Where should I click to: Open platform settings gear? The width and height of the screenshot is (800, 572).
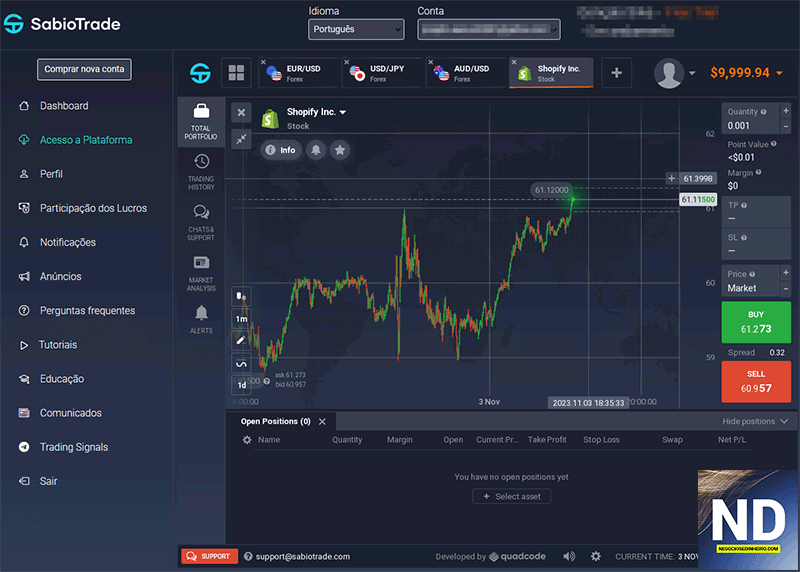(595, 556)
